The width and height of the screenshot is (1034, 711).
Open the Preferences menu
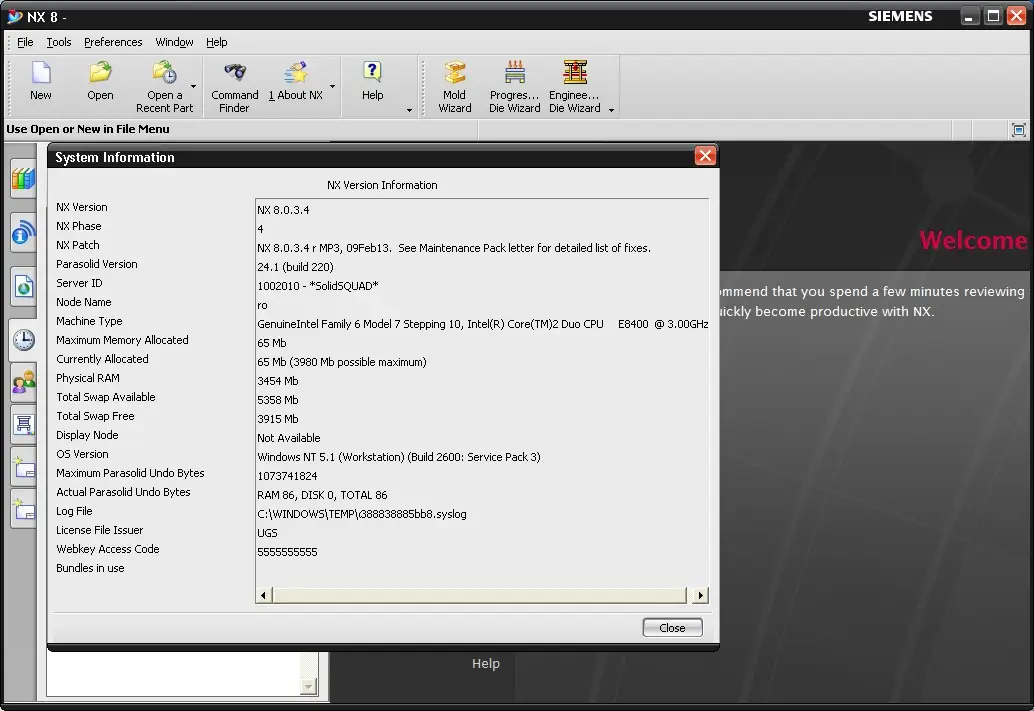(x=113, y=42)
